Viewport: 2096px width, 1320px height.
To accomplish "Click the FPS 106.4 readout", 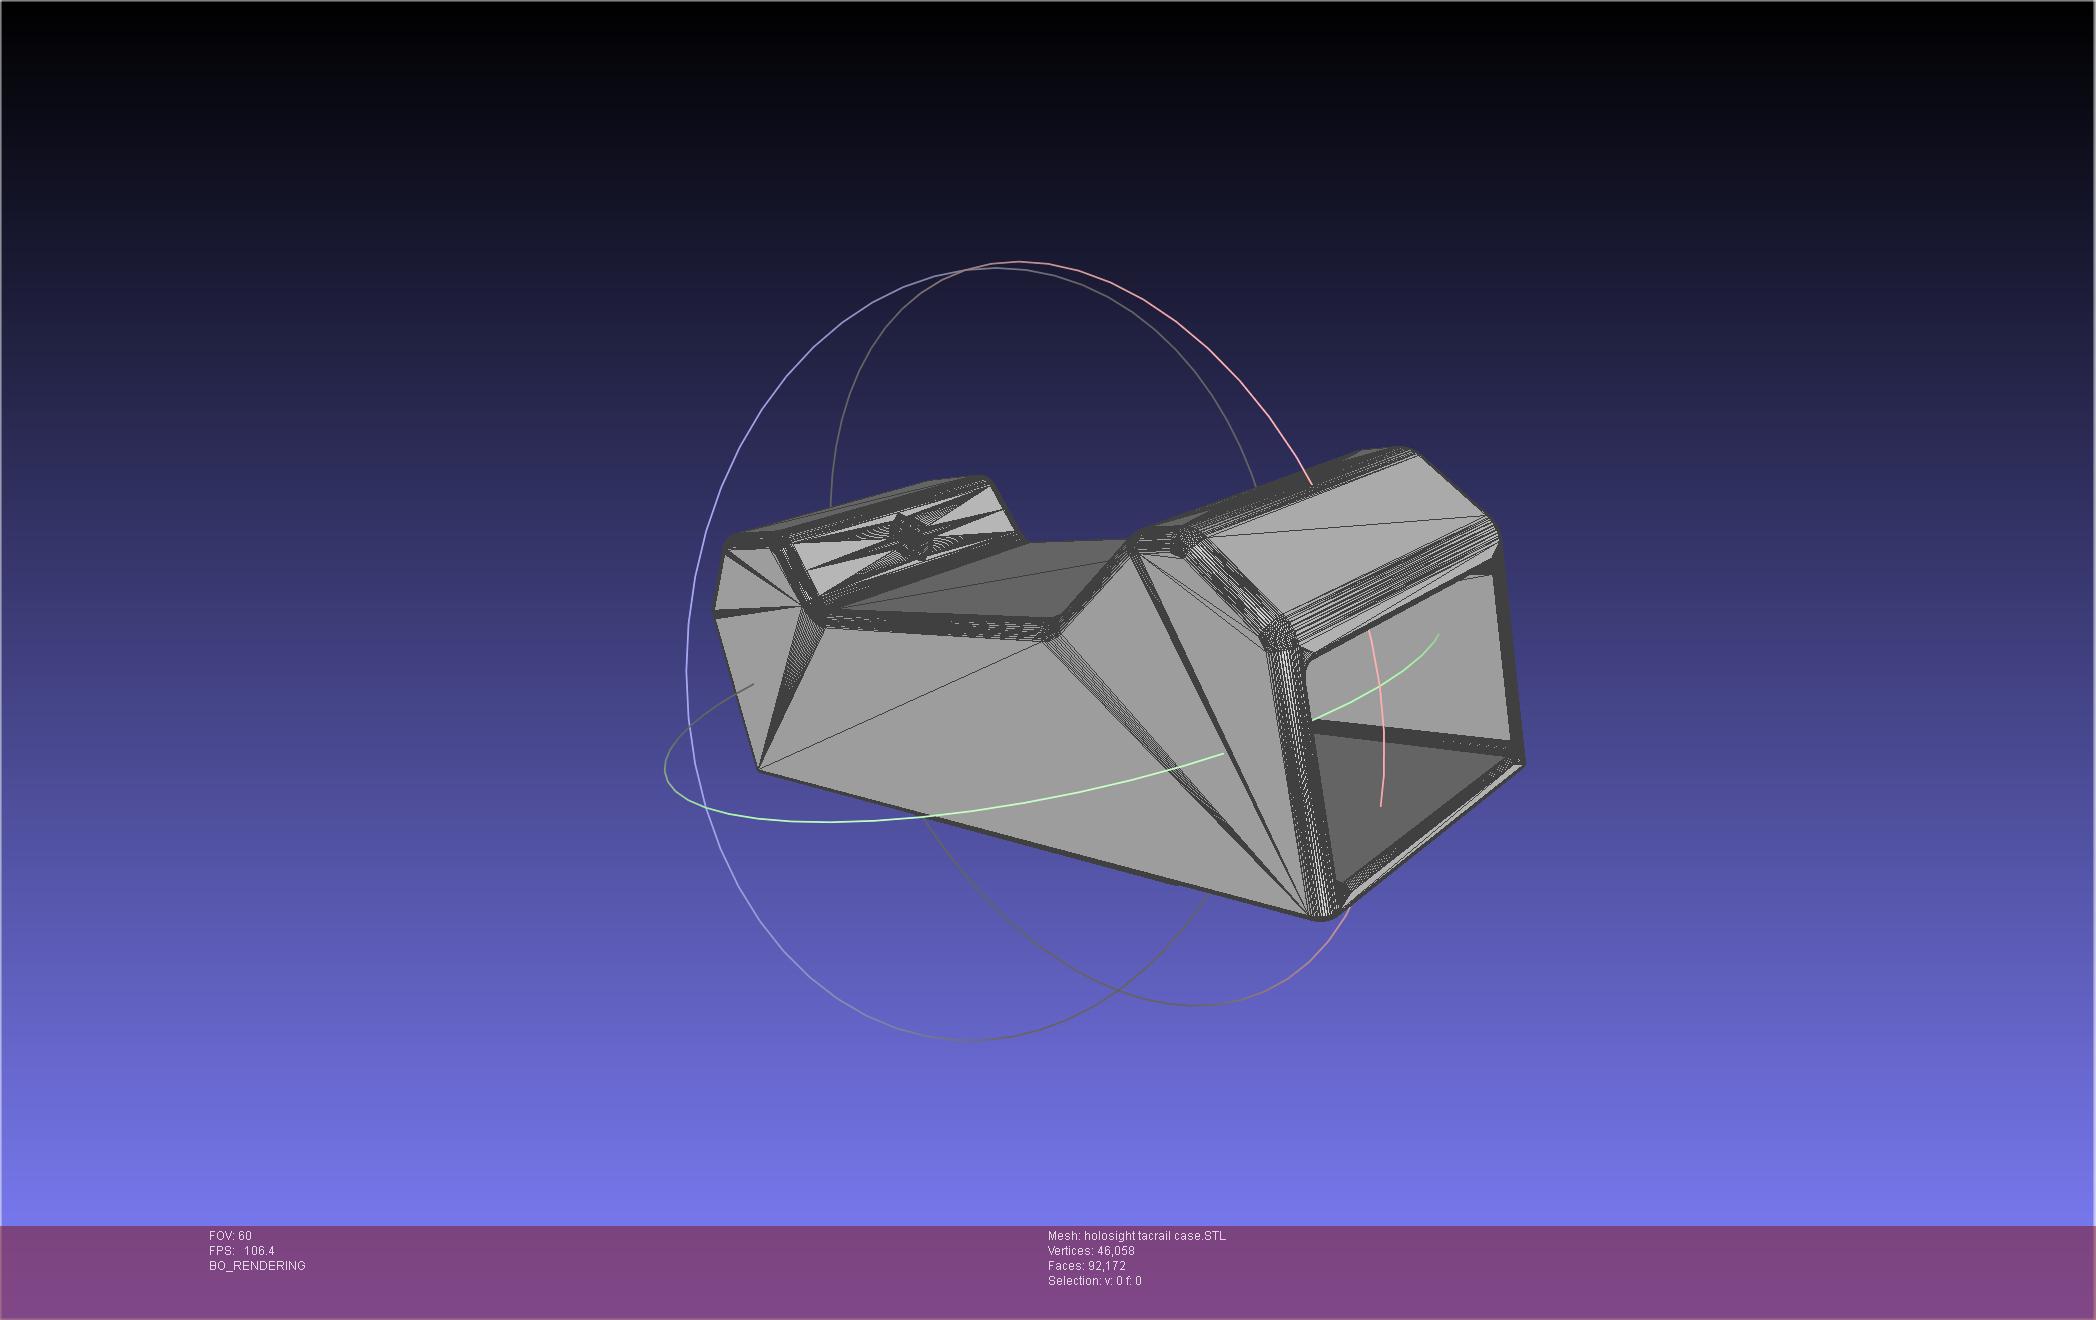I will click(x=241, y=1251).
